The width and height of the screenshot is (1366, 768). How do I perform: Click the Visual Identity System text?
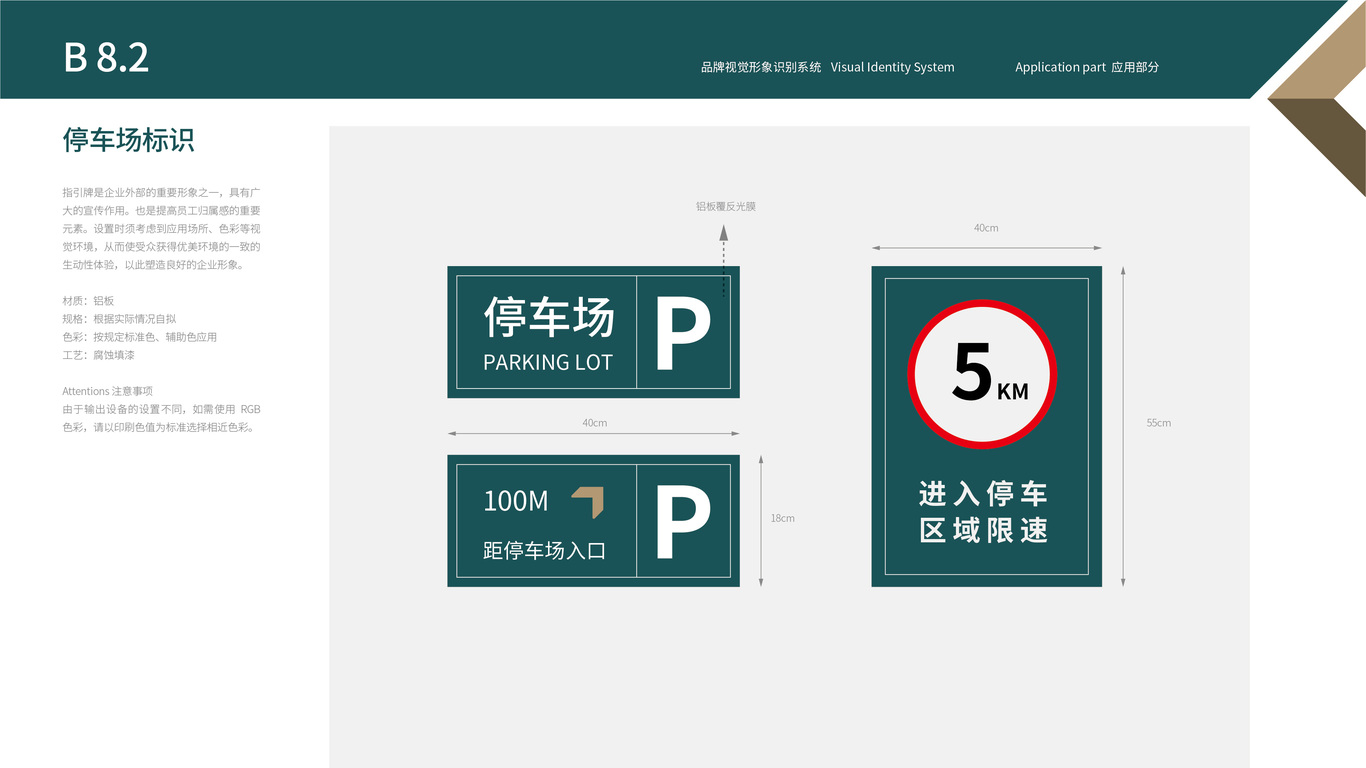coord(892,67)
